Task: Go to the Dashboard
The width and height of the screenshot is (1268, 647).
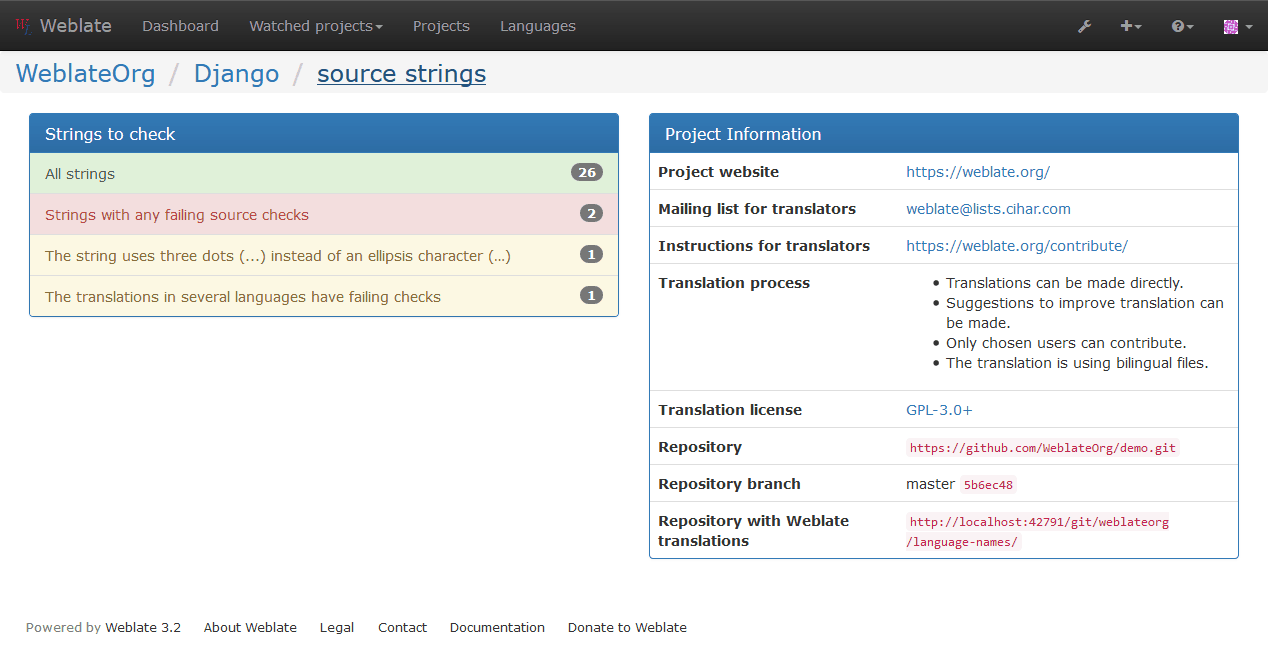Action: click(x=180, y=26)
